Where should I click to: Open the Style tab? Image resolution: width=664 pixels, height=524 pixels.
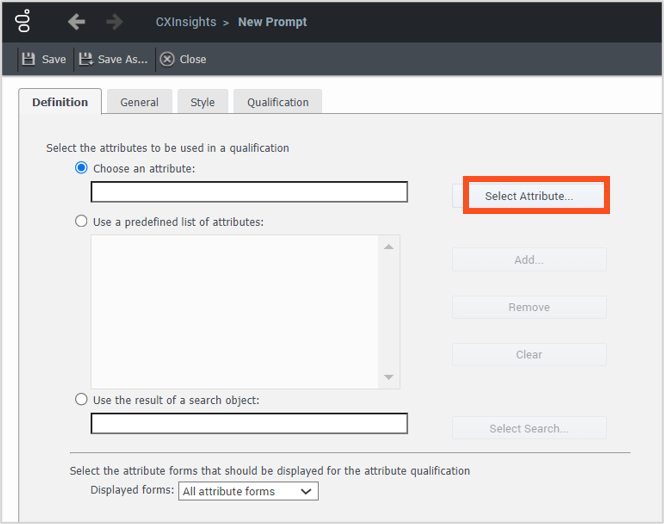pyautogui.click(x=202, y=102)
